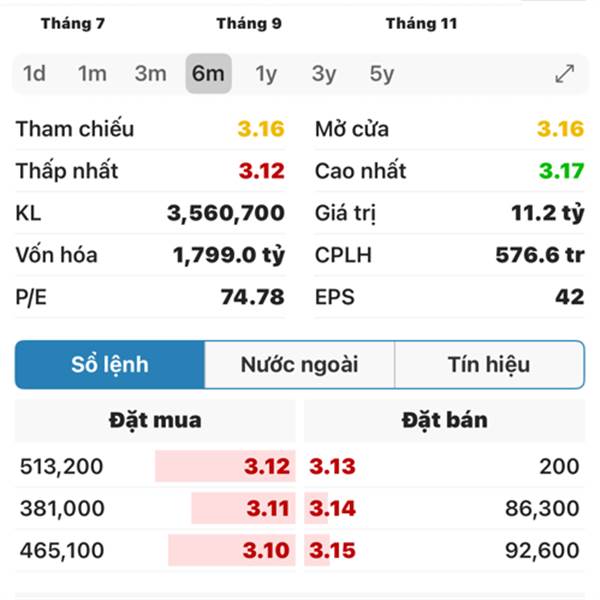Tap bid price 3.12 in Đặt mua
The height and width of the screenshot is (600, 600).
[x=267, y=466]
